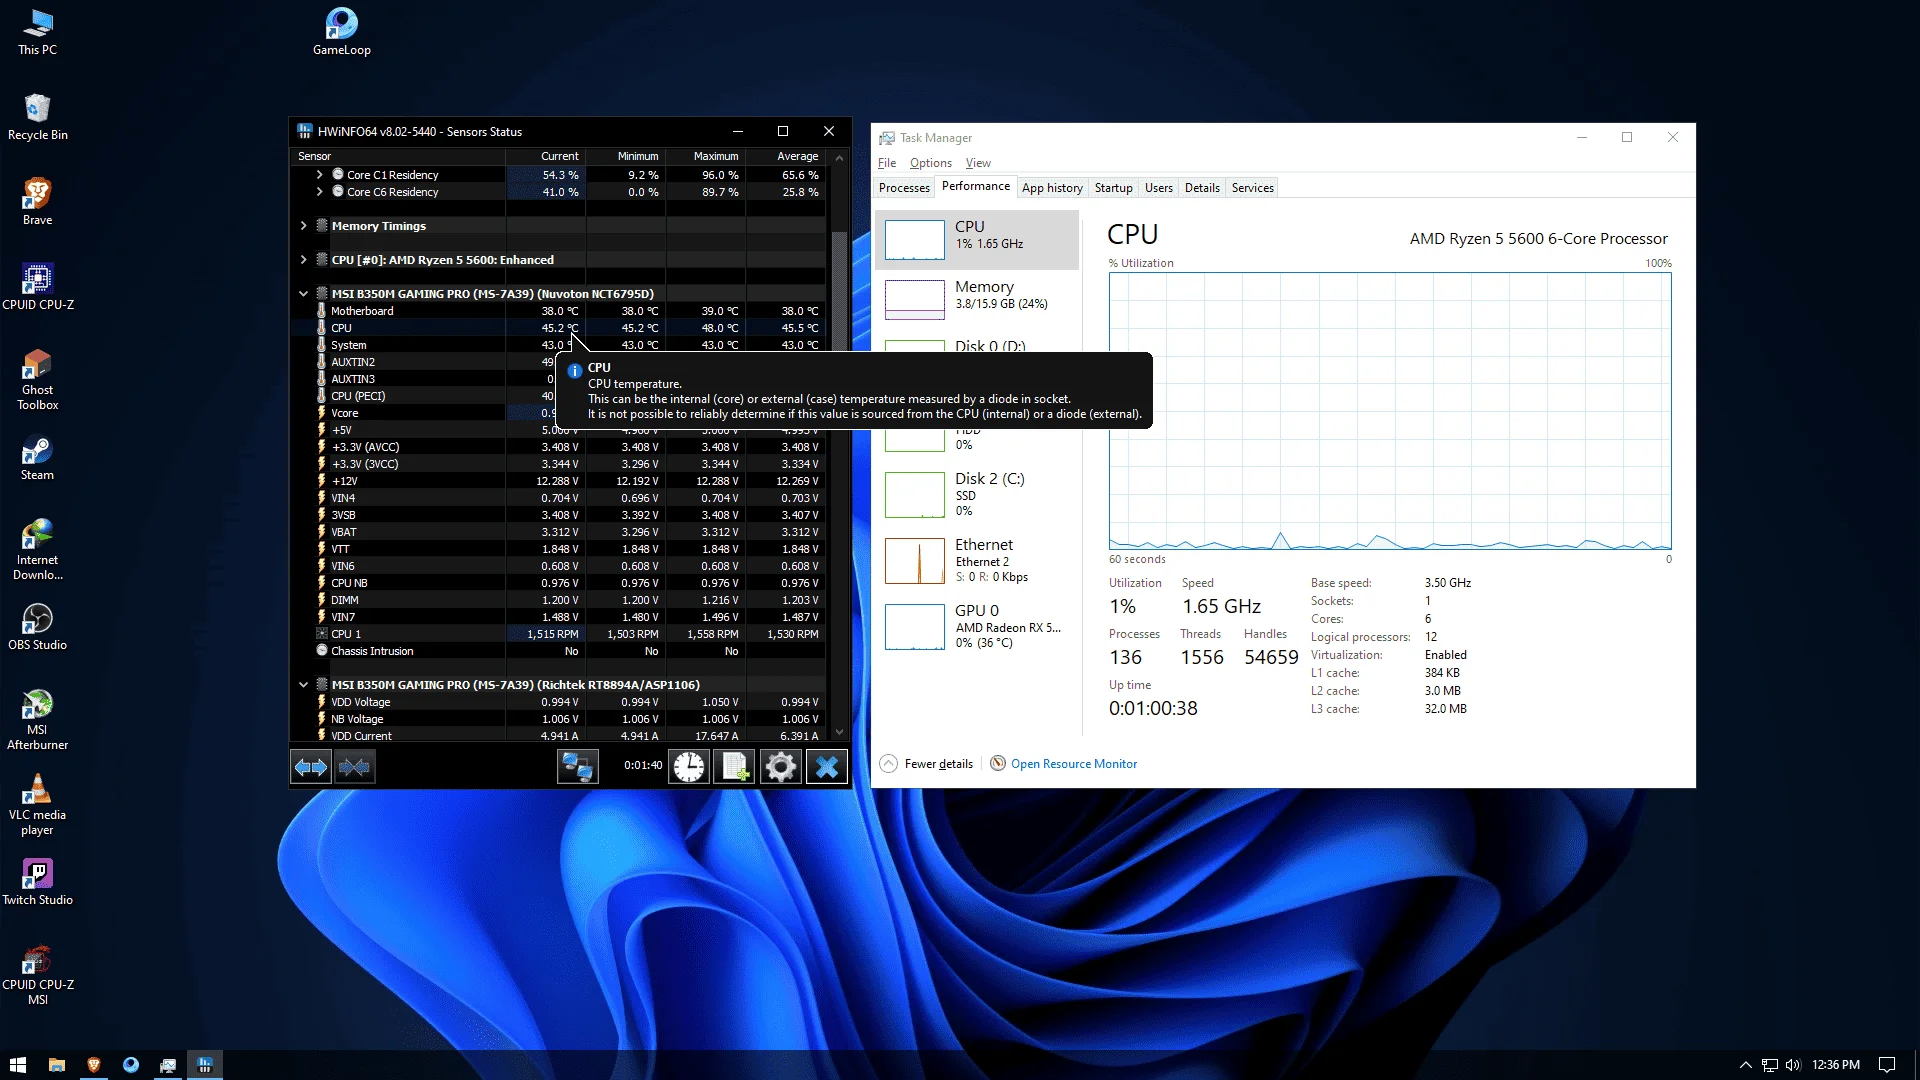The width and height of the screenshot is (1920, 1080).
Task: Select Disk 2 (C:) in the Performance sidebar
Action: [x=977, y=495]
